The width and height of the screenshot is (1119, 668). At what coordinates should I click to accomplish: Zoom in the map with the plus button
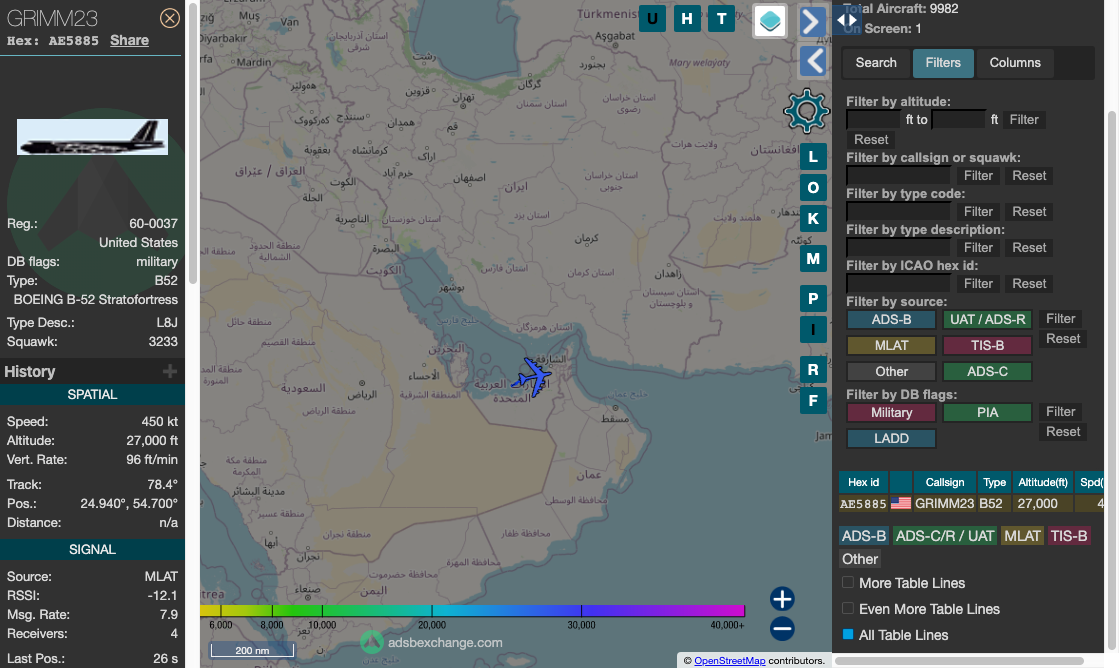[782, 599]
